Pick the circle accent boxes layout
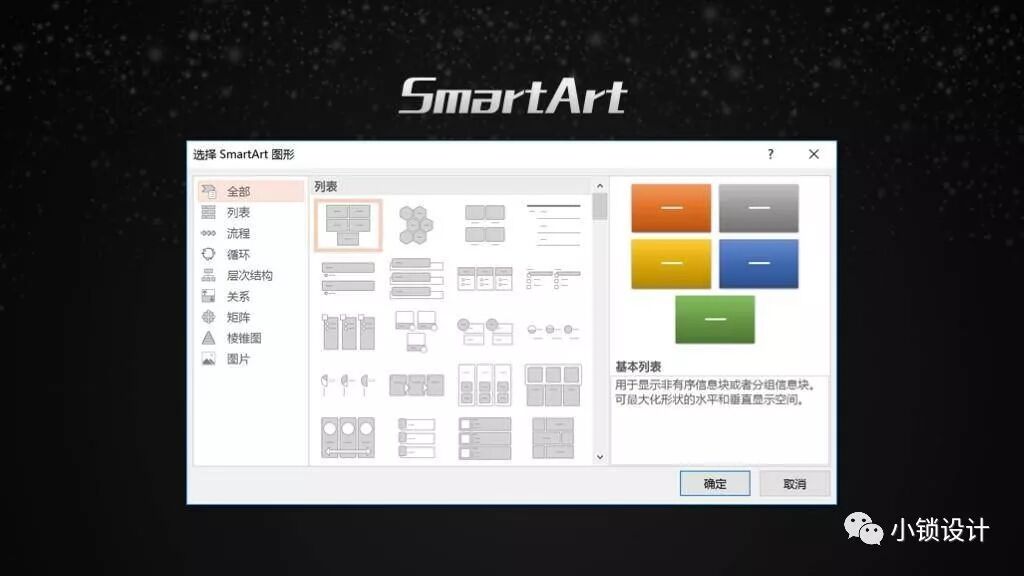The width and height of the screenshot is (1024, 576). point(485,331)
